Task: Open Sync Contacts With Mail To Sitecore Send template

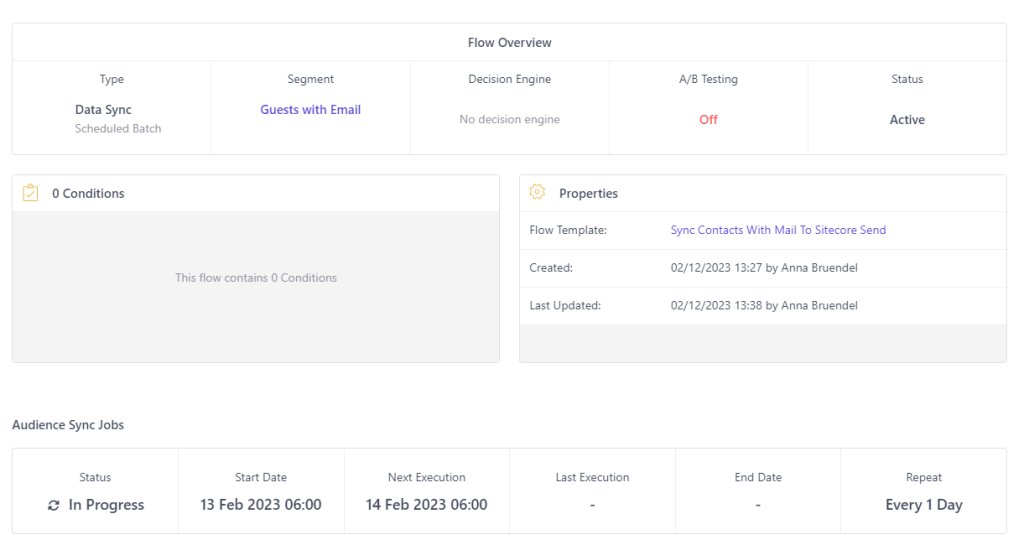Action: click(778, 230)
